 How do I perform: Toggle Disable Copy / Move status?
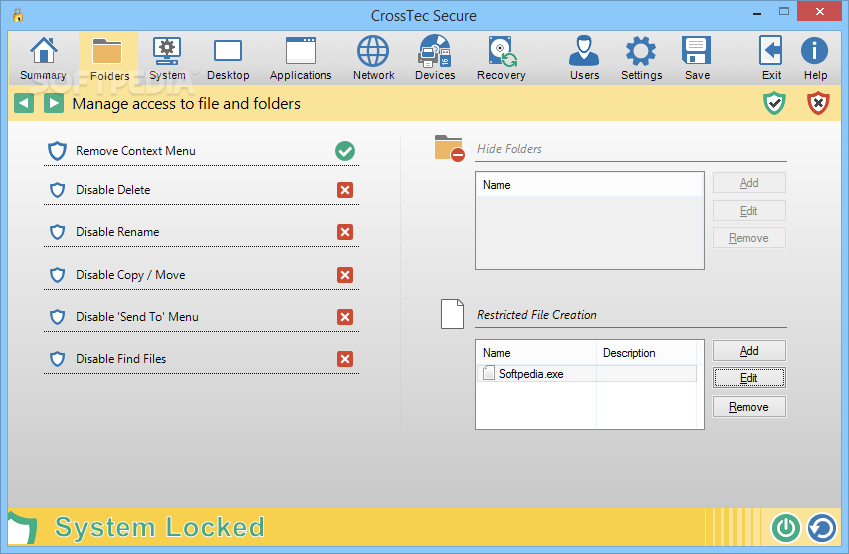[x=345, y=275]
